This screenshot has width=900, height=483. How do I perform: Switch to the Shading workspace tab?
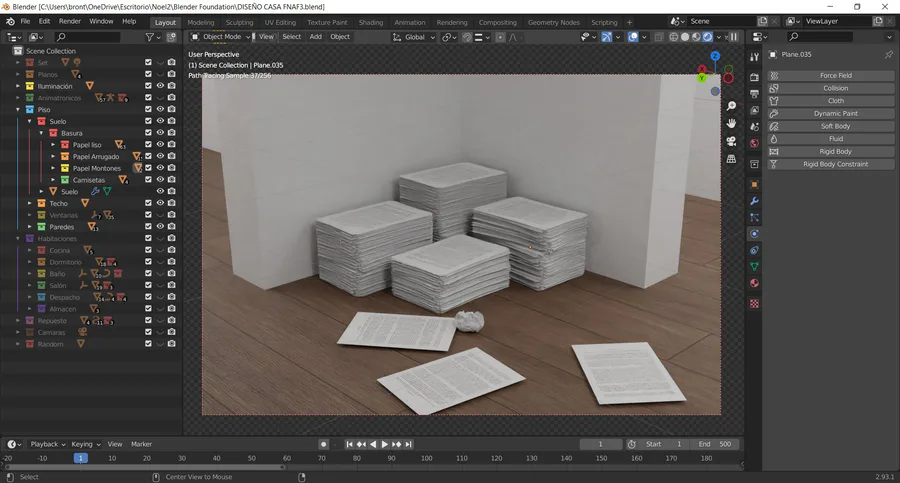[370, 22]
